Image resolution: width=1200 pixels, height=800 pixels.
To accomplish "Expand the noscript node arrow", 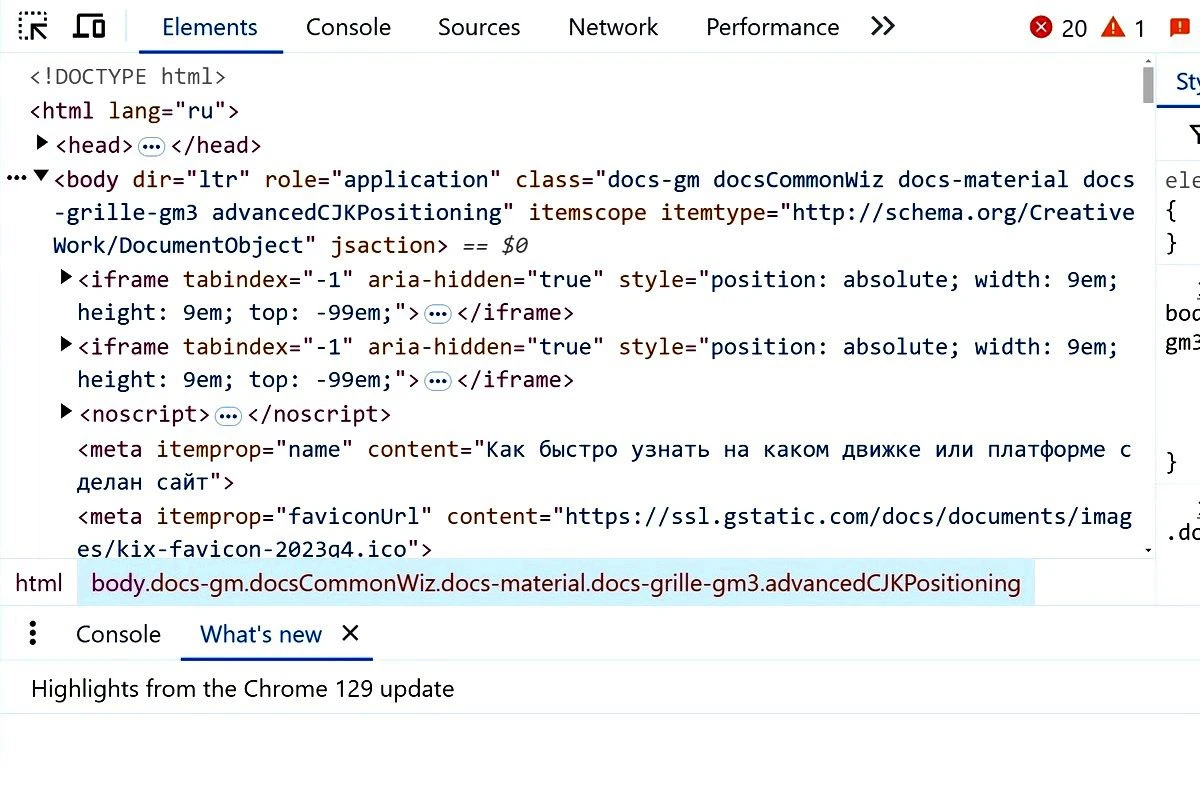I will (x=66, y=412).
